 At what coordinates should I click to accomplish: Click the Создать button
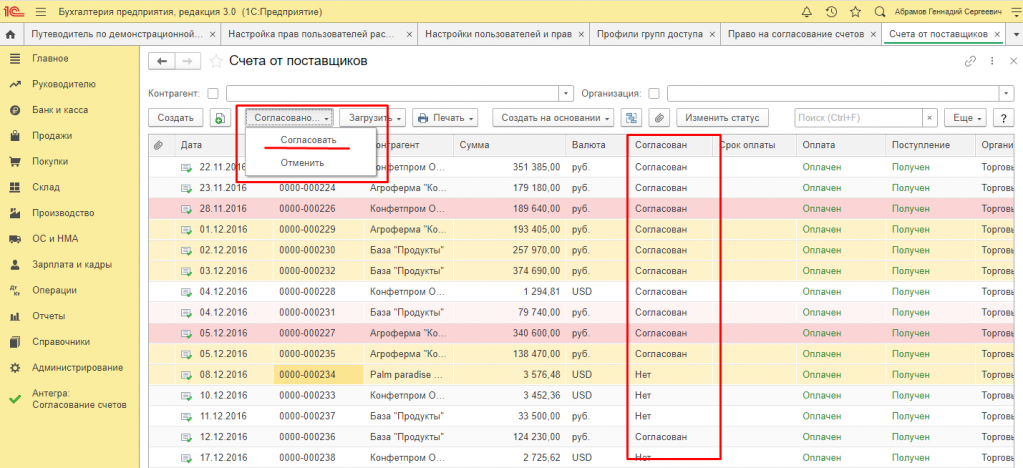[175, 118]
